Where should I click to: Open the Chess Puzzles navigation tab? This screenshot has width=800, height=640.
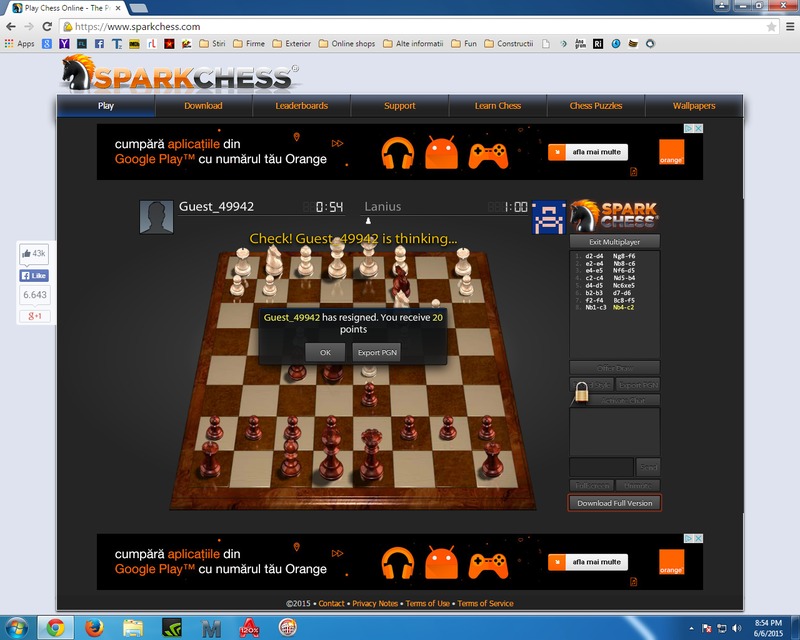[x=596, y=106]
